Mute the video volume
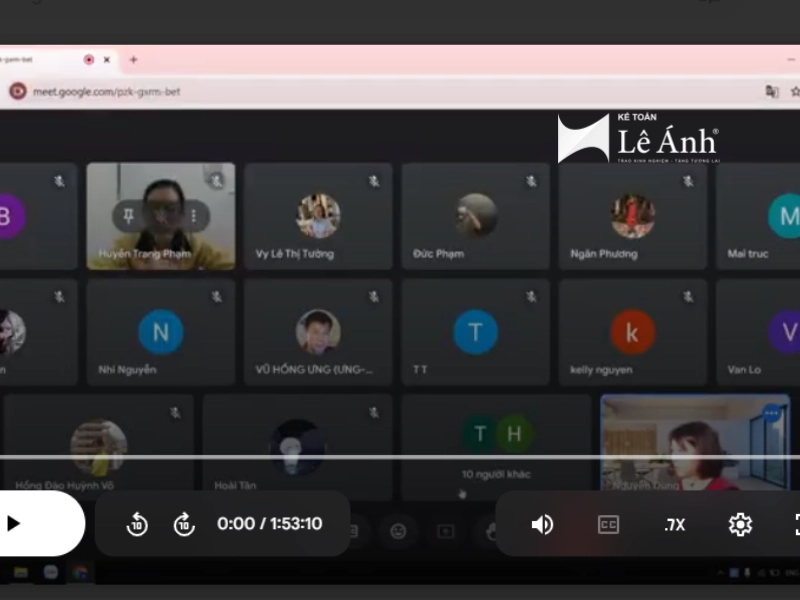800x600 pixels. pos(542,524)
